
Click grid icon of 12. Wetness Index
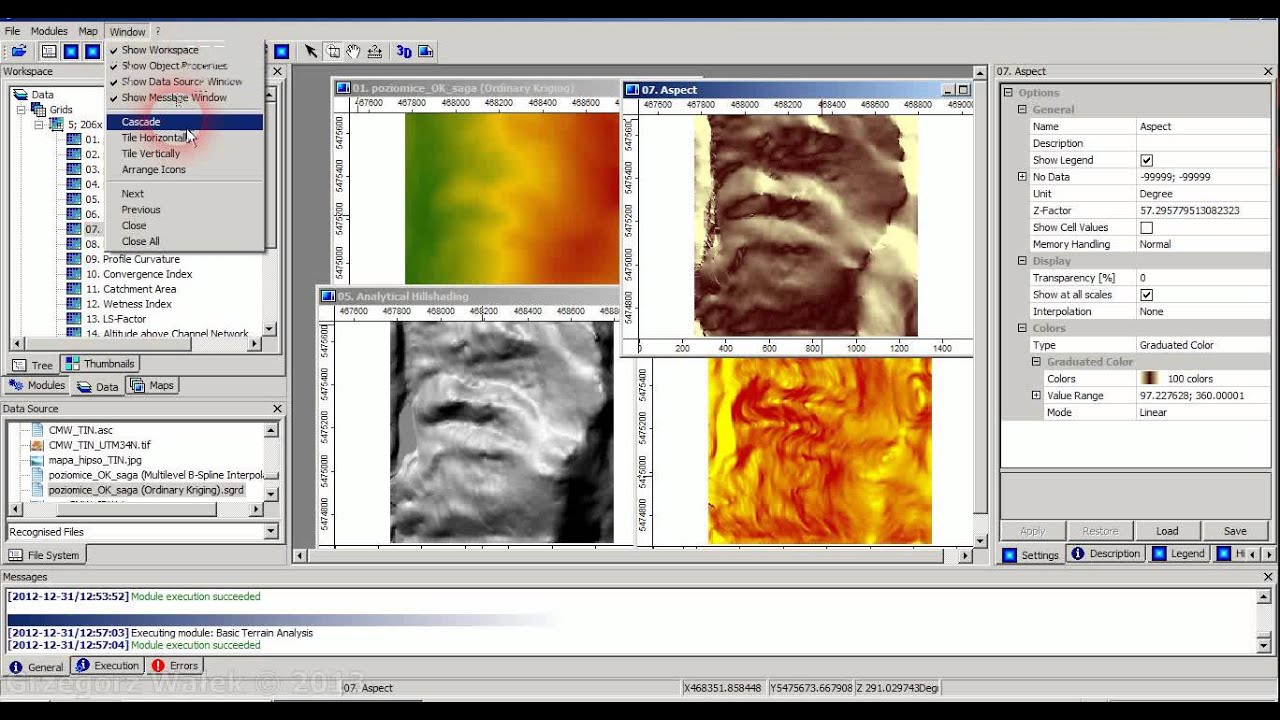click(74, 304)
